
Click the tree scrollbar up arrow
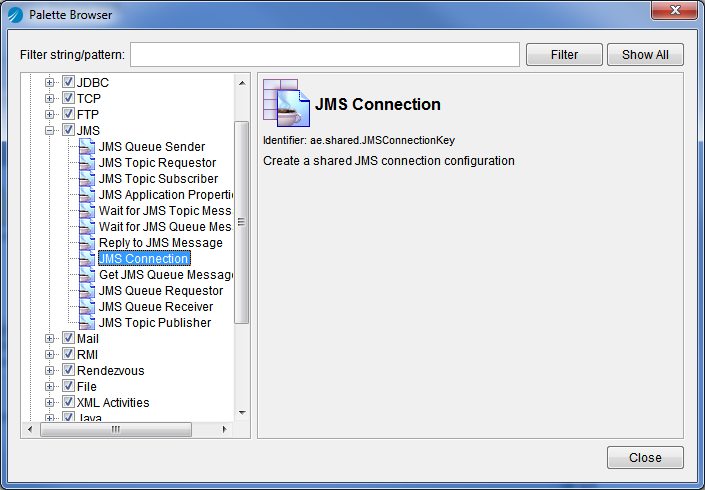pos(242,83)
